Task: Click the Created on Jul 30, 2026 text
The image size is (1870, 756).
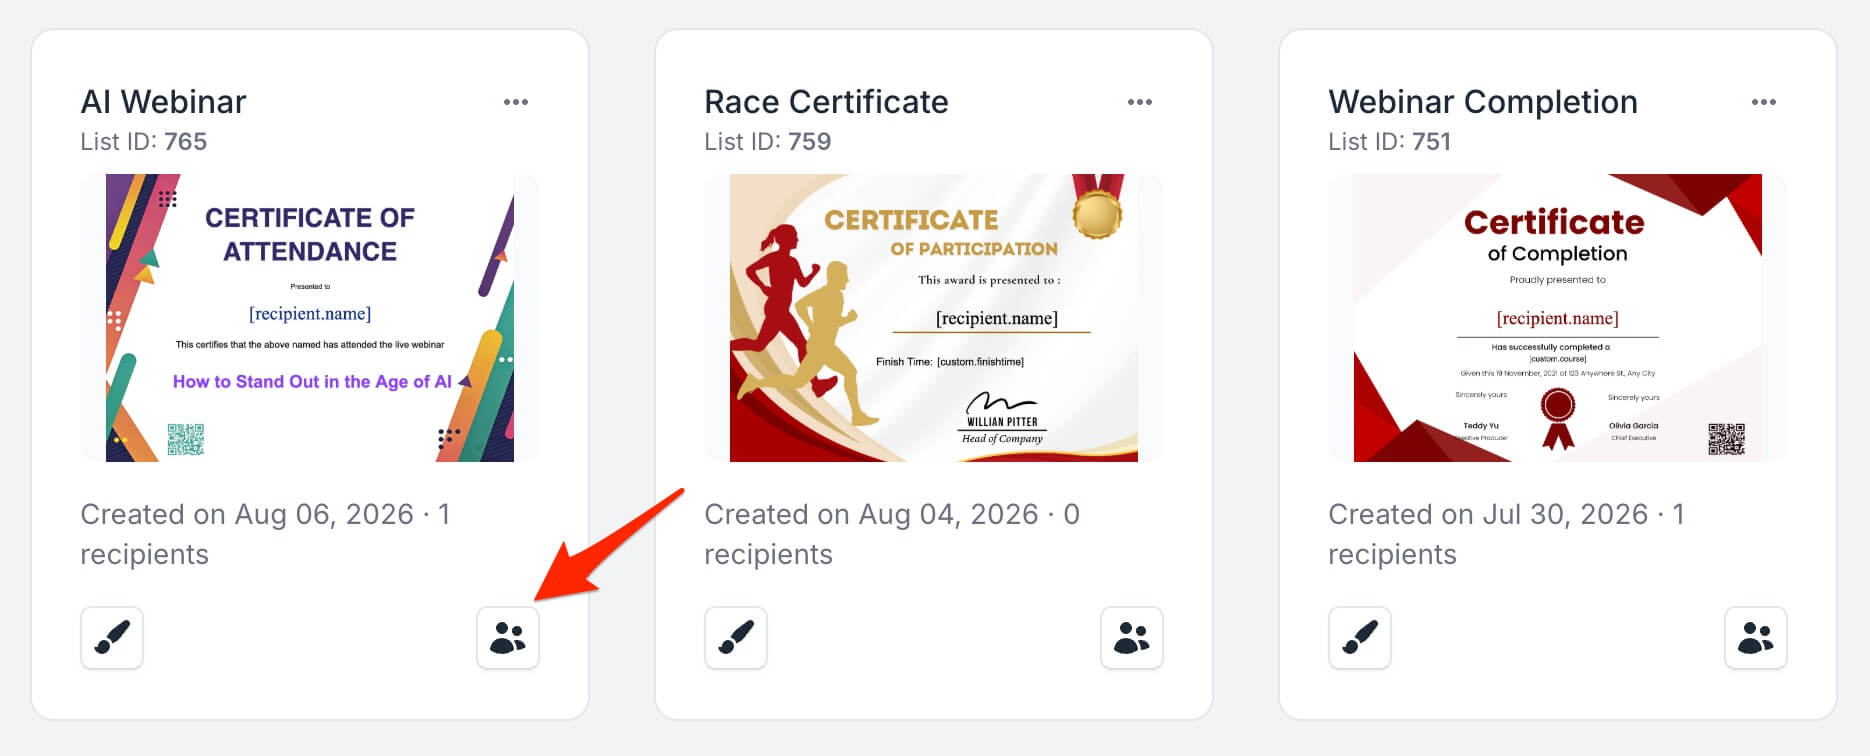Action: click(x=1488, y=514)
